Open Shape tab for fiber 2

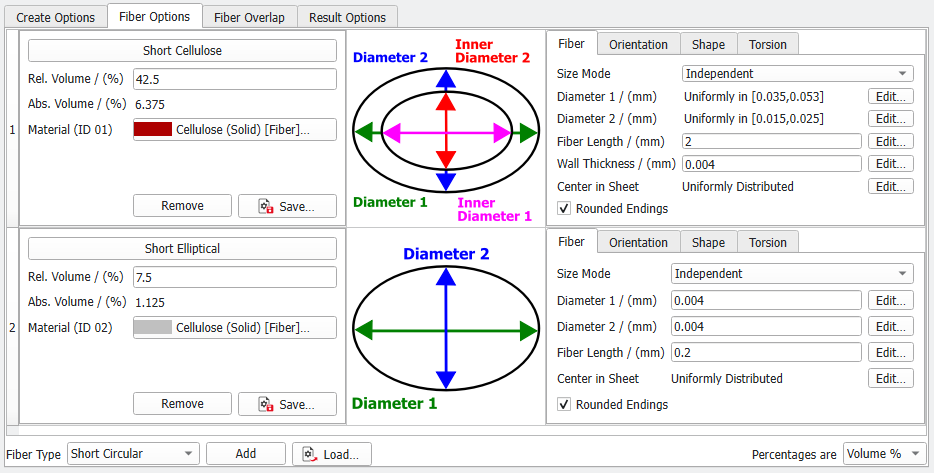708,242
